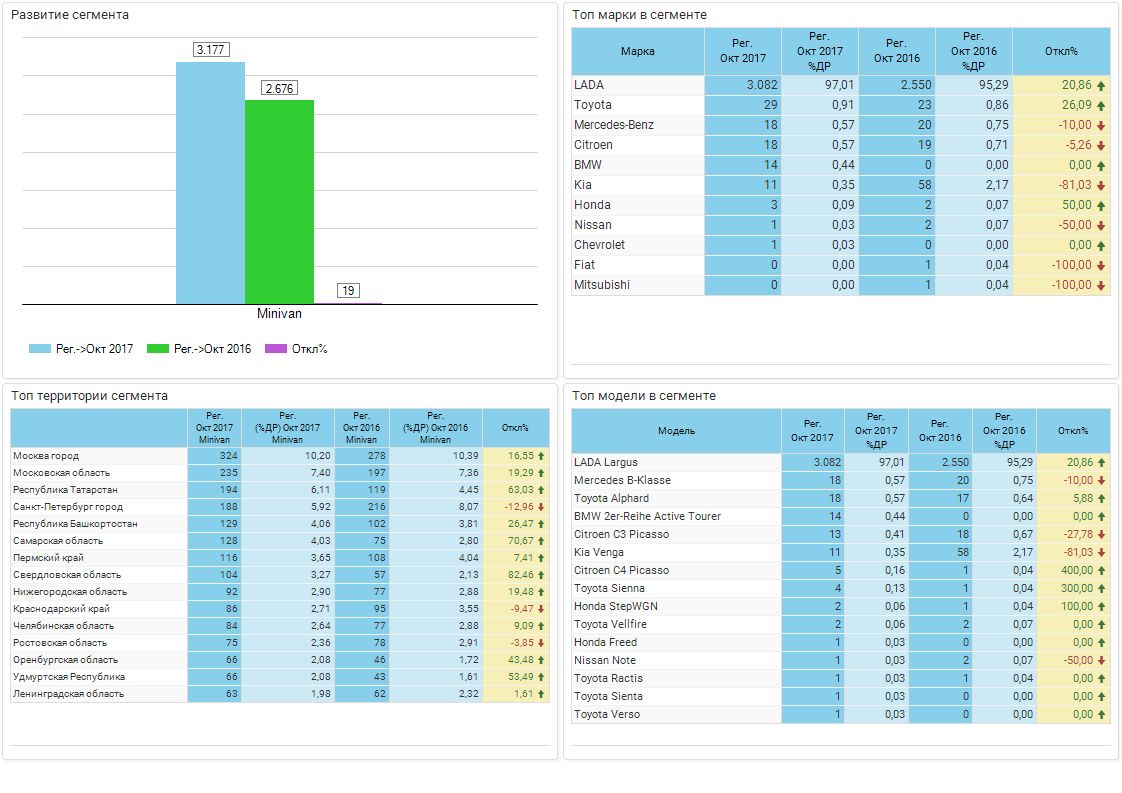Screen dimensions: 1122x793
Task: Click the down arrow in the Mercedes B-Klasse row
Action: point(1101,481)
